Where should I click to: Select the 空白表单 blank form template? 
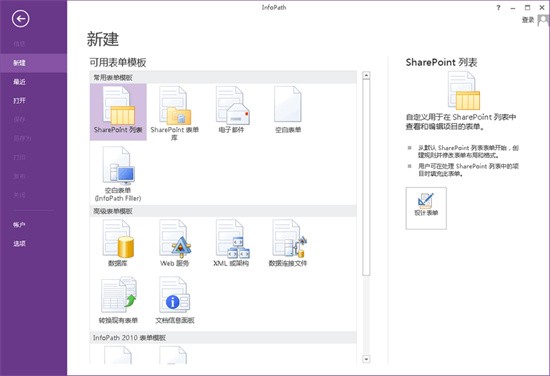[288, 109]
